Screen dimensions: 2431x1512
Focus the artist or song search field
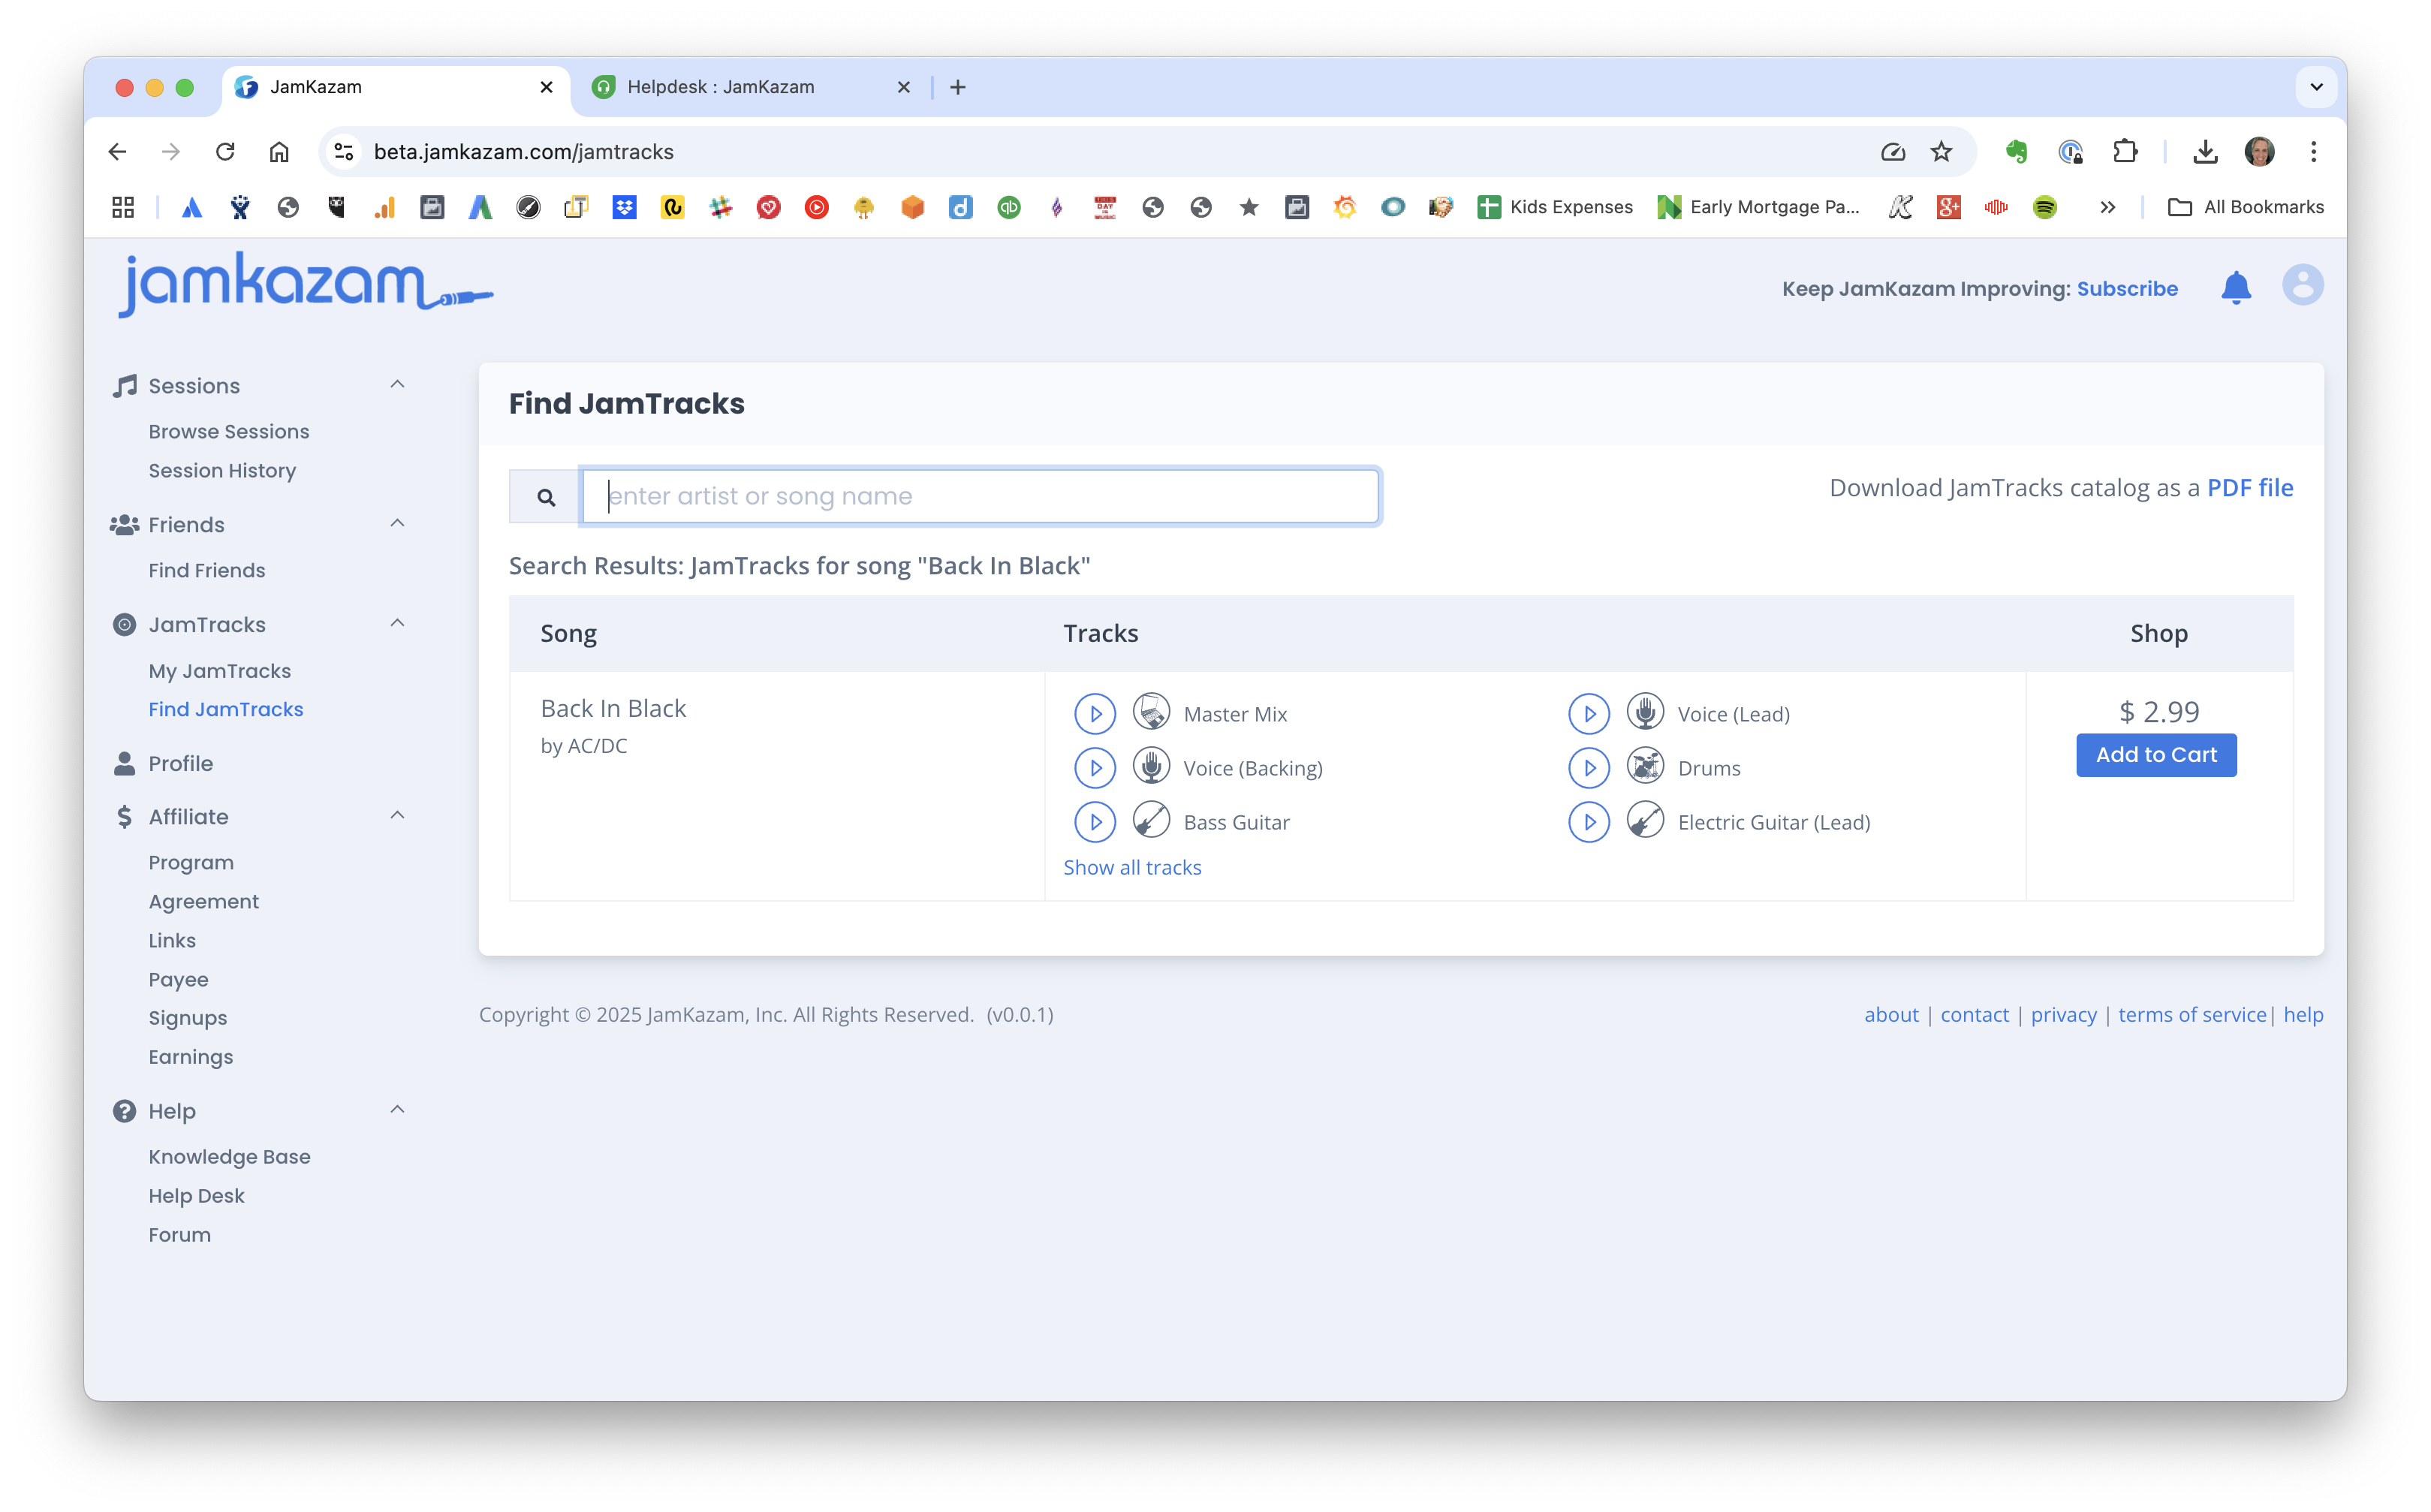[980, 497]
